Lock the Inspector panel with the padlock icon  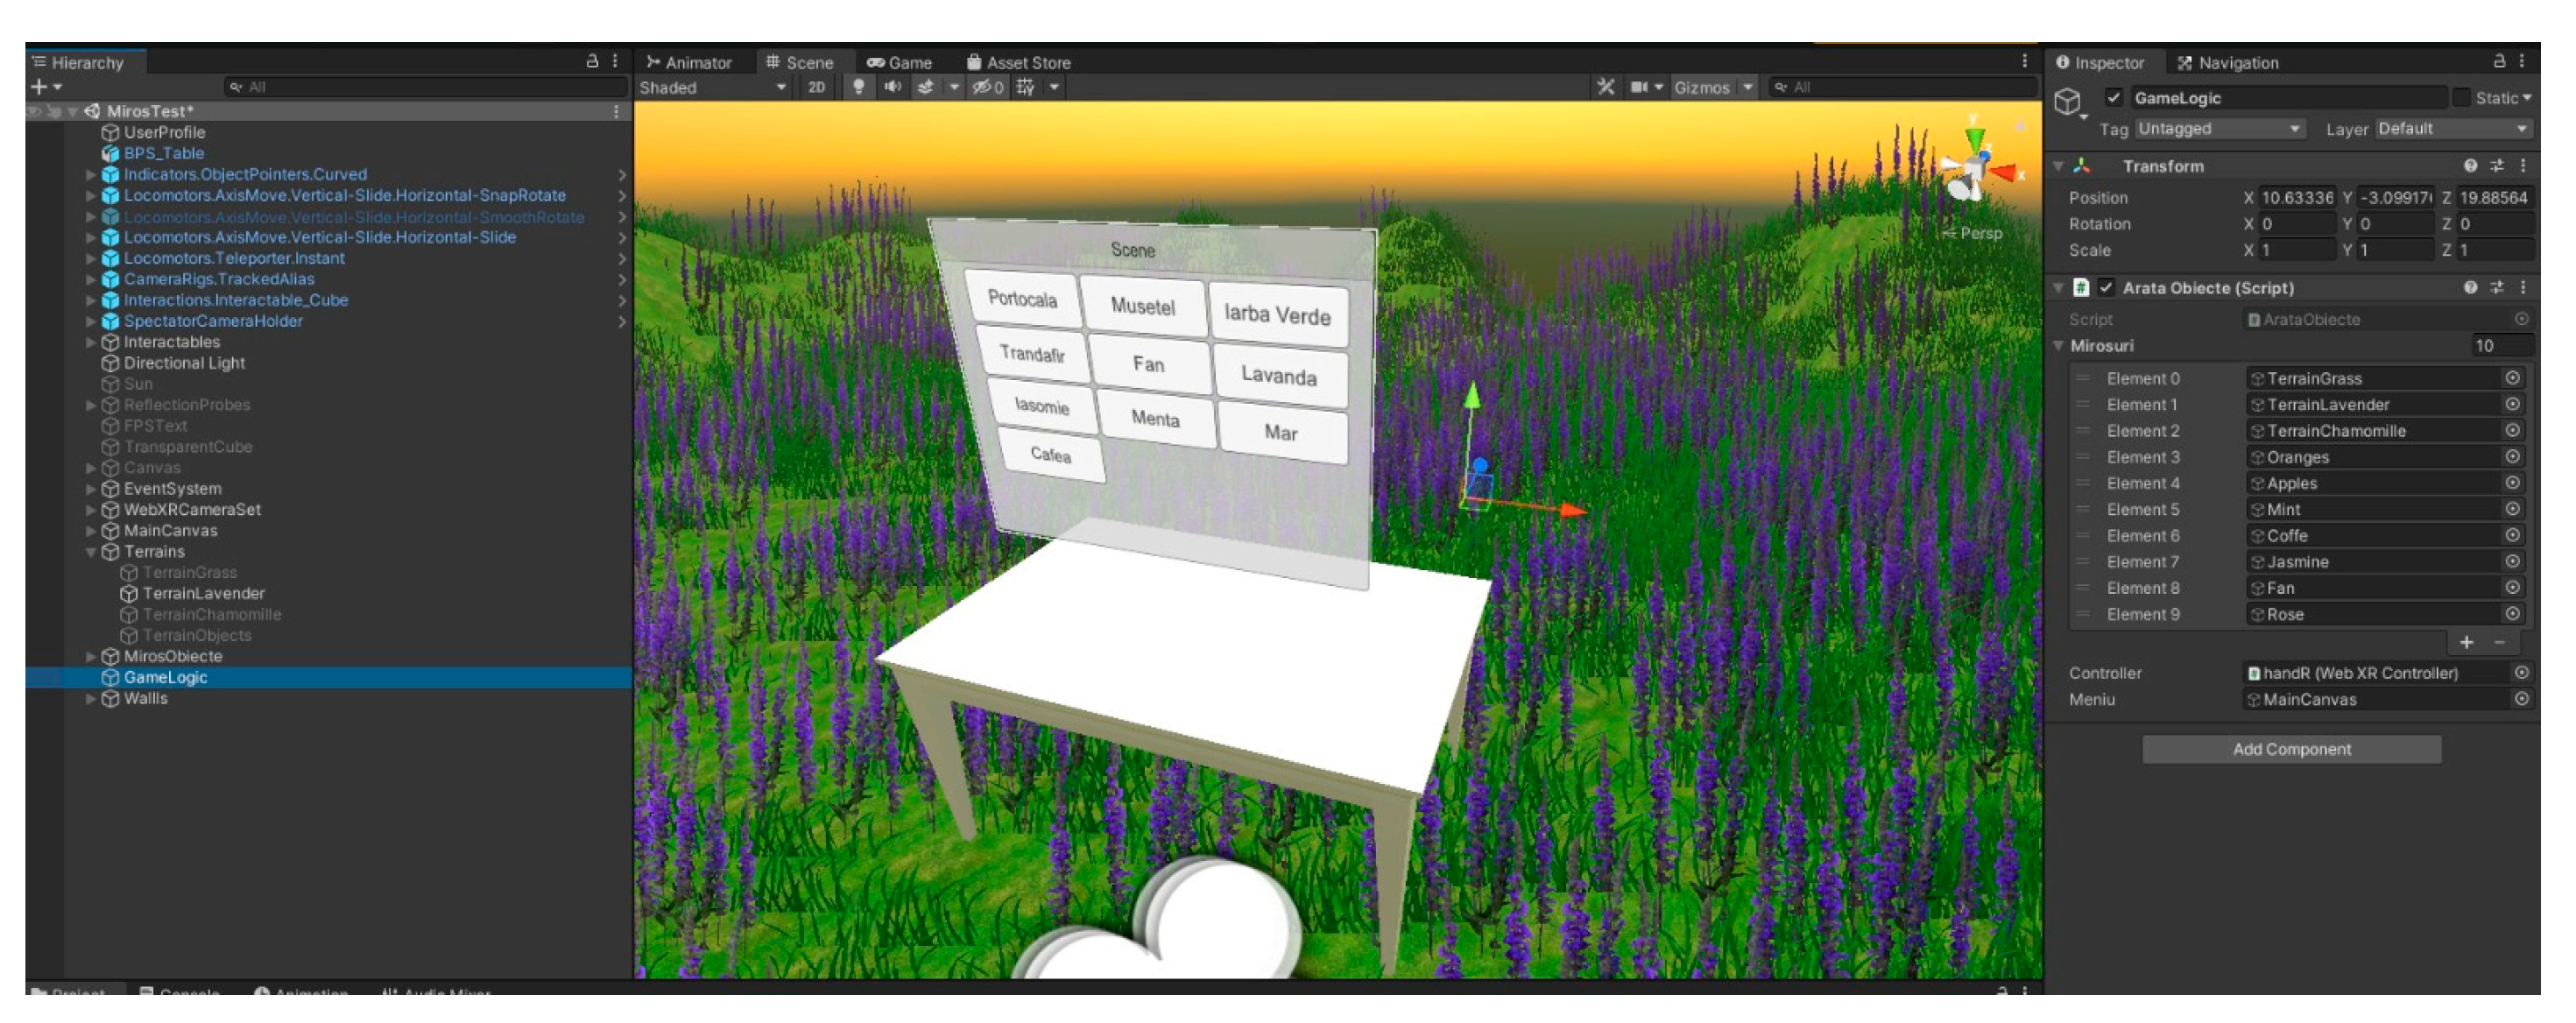coord(2499,62)
